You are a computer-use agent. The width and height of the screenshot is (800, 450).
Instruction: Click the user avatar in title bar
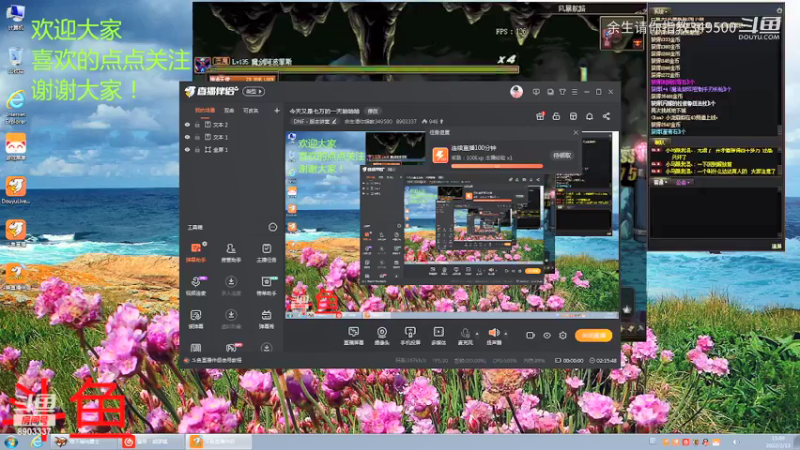click(516, 92)
